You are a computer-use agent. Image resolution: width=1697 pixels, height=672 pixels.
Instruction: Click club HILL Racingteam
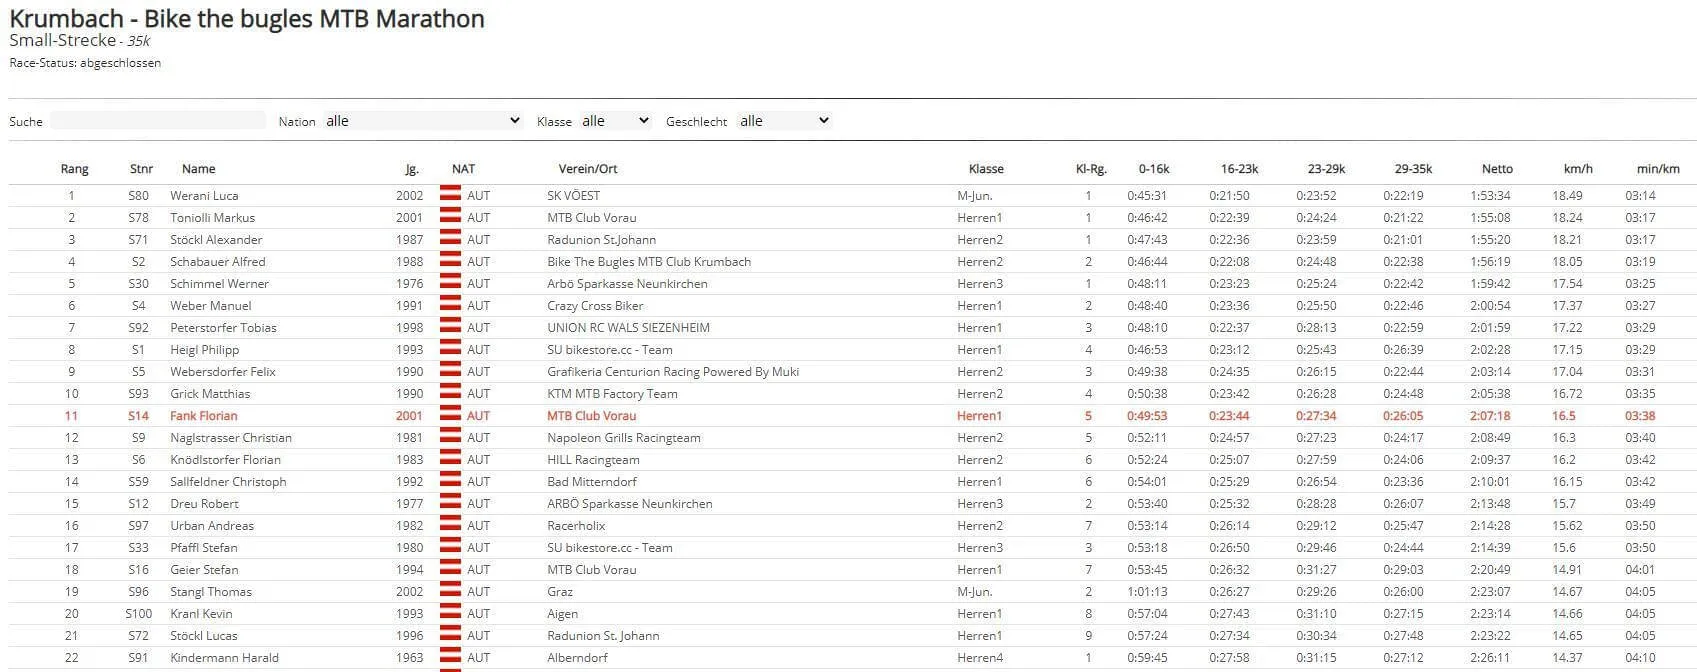(x=593, y=460)
